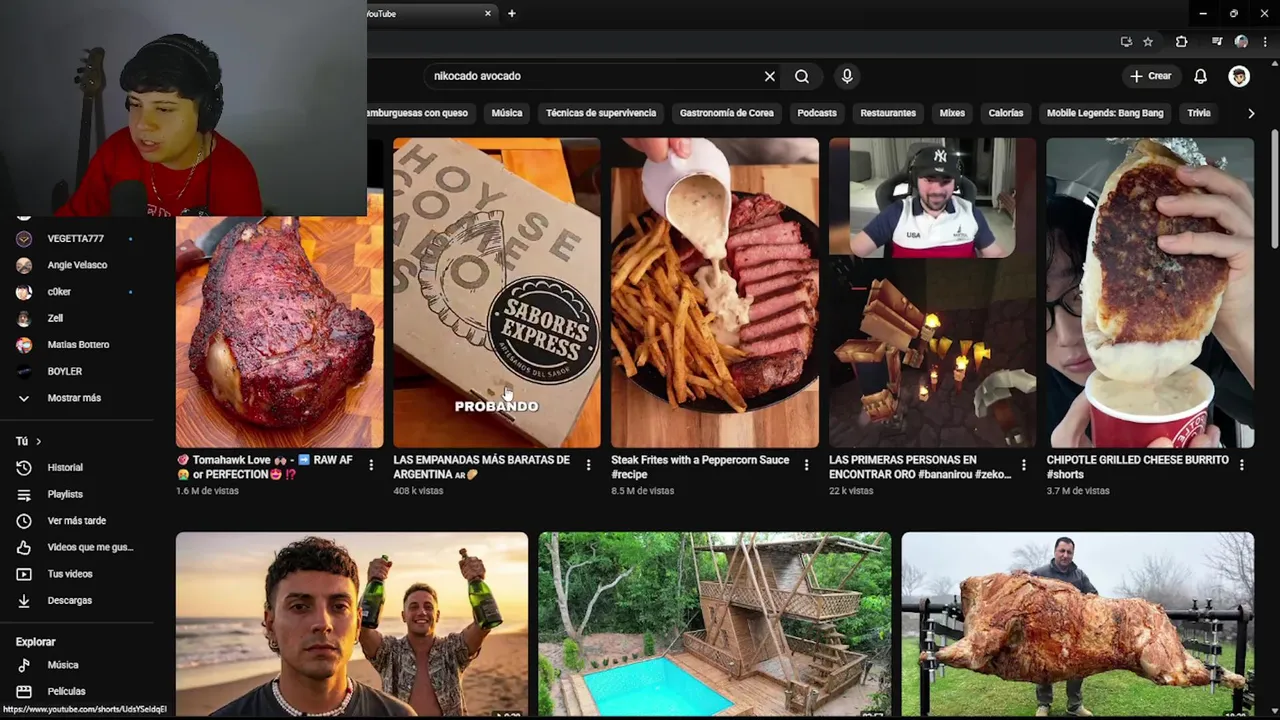Select the Mobile Legends: Bang Bang chip
Screen dimensions: 1280x720
1105,113
